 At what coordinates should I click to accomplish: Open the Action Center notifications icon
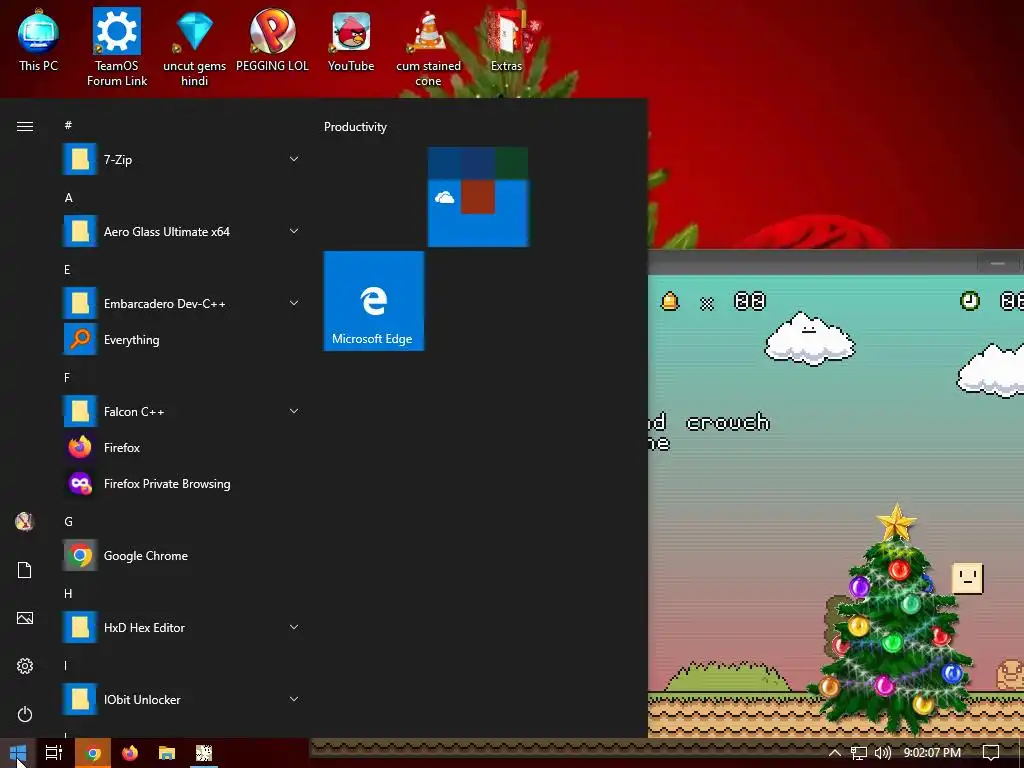point(991,753)
